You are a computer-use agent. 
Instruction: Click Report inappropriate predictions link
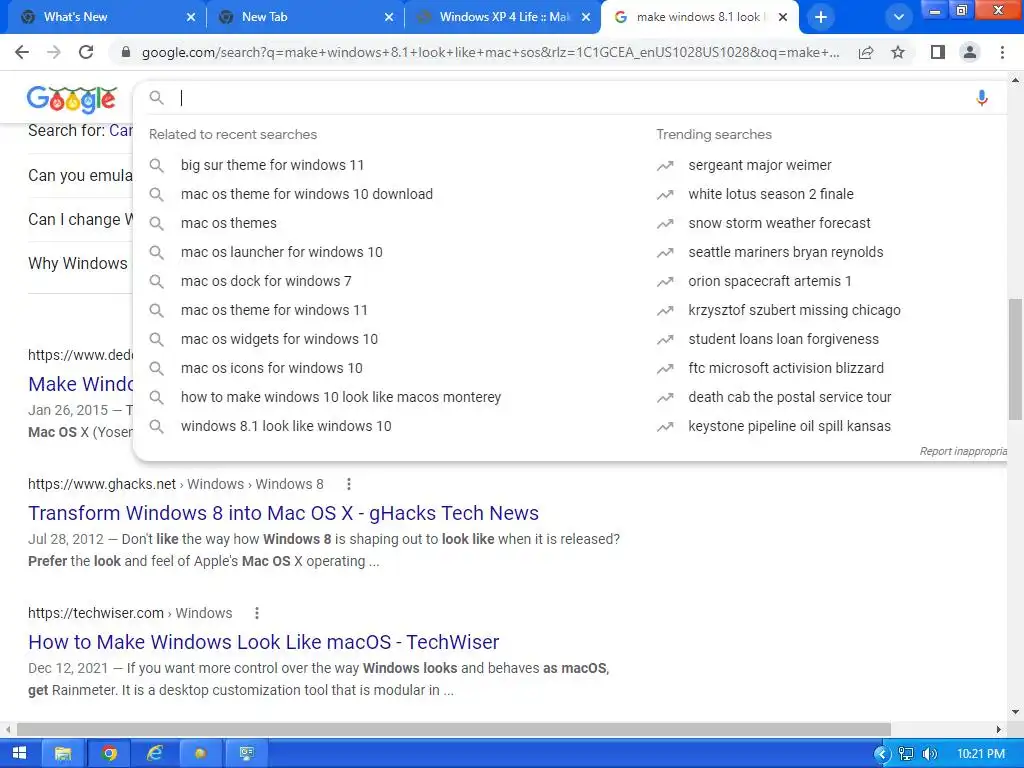click(x=963, y=451)
